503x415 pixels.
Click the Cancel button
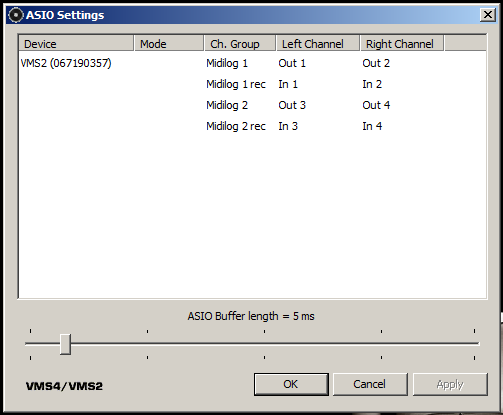click(370, 384)
